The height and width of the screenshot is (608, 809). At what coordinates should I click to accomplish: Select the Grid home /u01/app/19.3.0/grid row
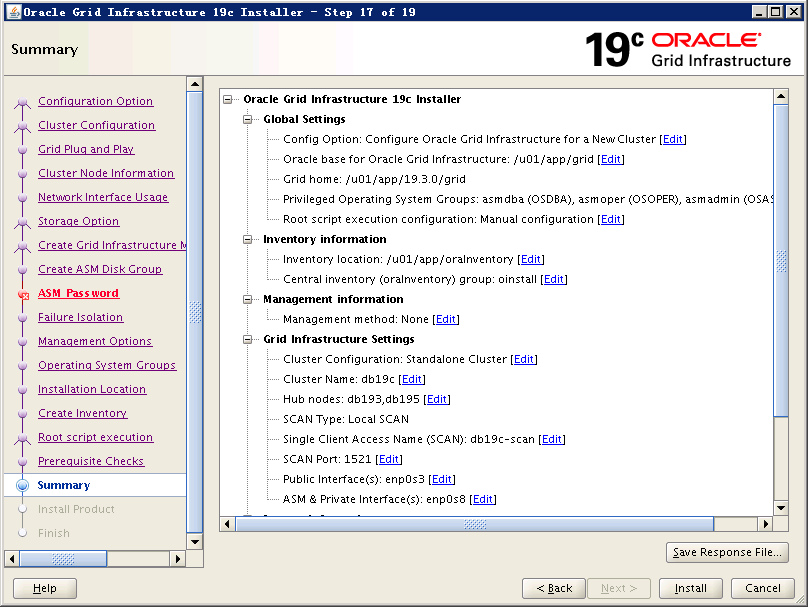(x=374, y=180)
